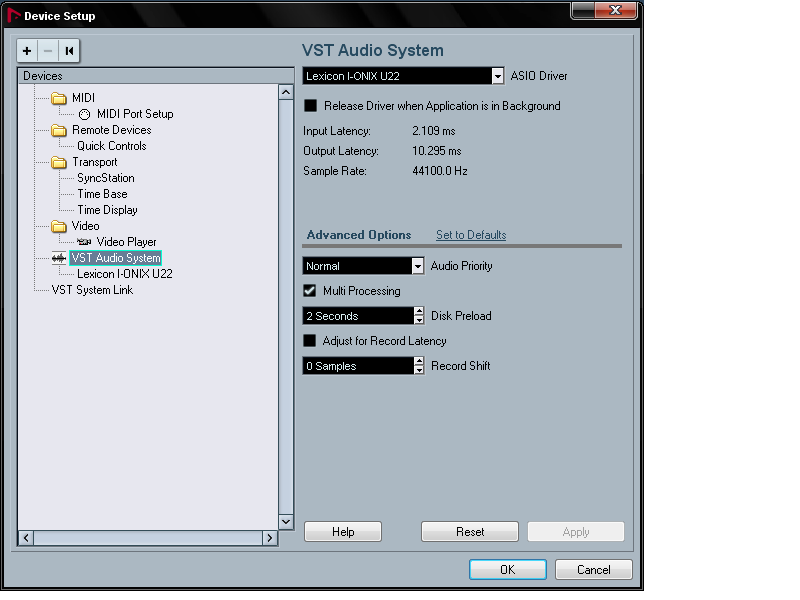Select MIDI Port Setup in device tree
This screenshot has height=600, width=800.
click(135, 114)
